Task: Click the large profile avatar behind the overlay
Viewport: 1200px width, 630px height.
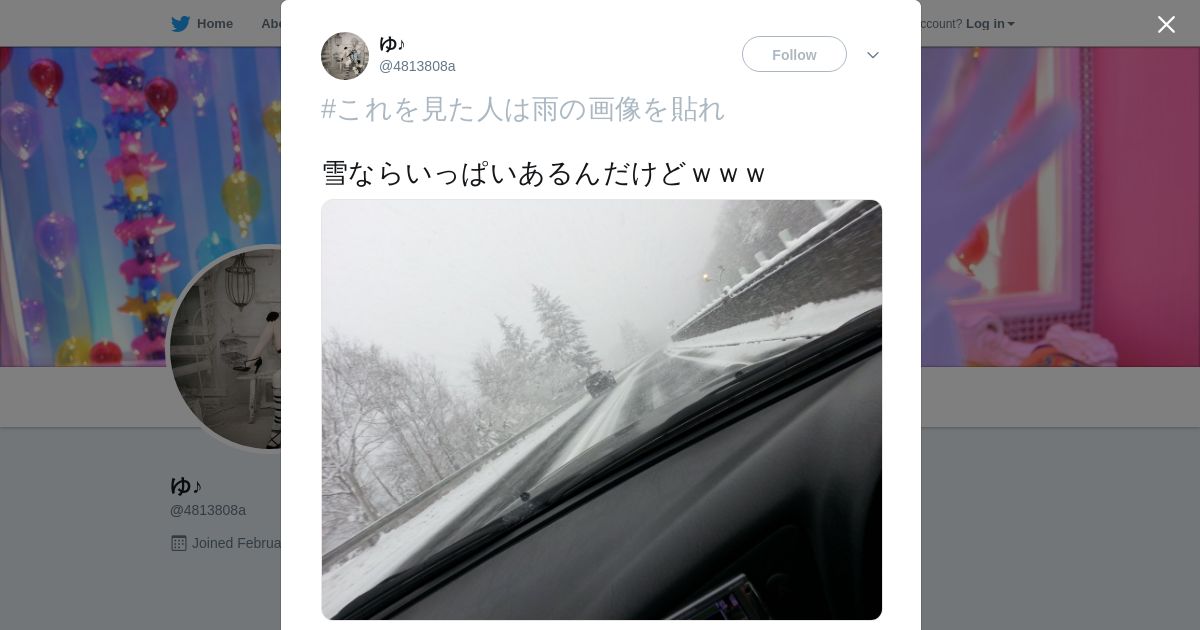Action: (226, 349)
